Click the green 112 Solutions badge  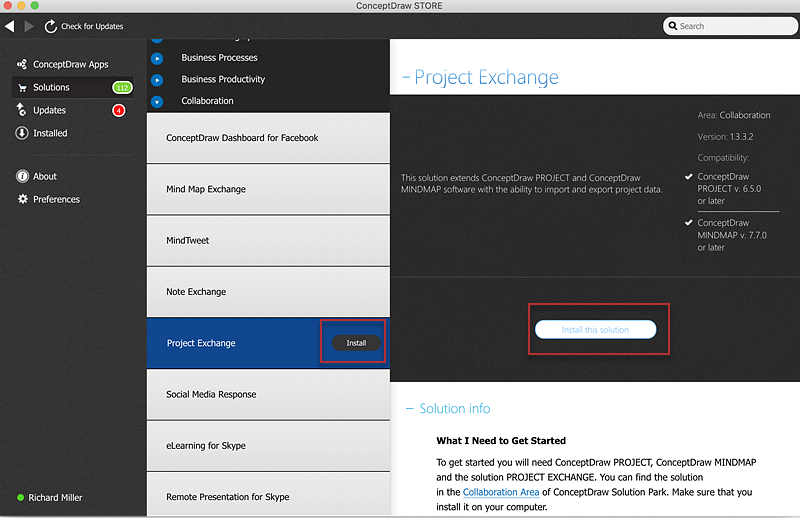(122, 88)
